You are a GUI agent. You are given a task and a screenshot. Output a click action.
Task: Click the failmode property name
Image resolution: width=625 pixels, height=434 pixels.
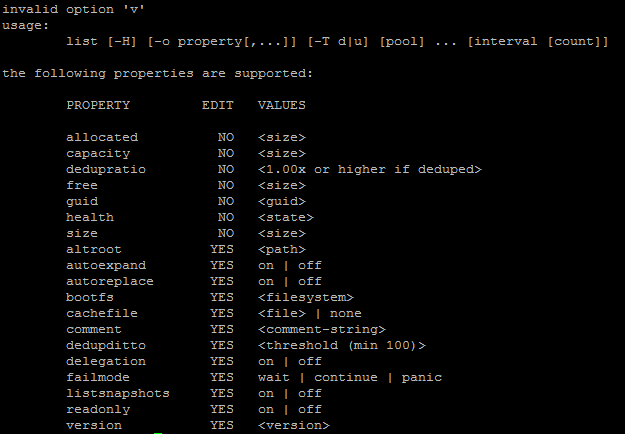coord(98,377)
